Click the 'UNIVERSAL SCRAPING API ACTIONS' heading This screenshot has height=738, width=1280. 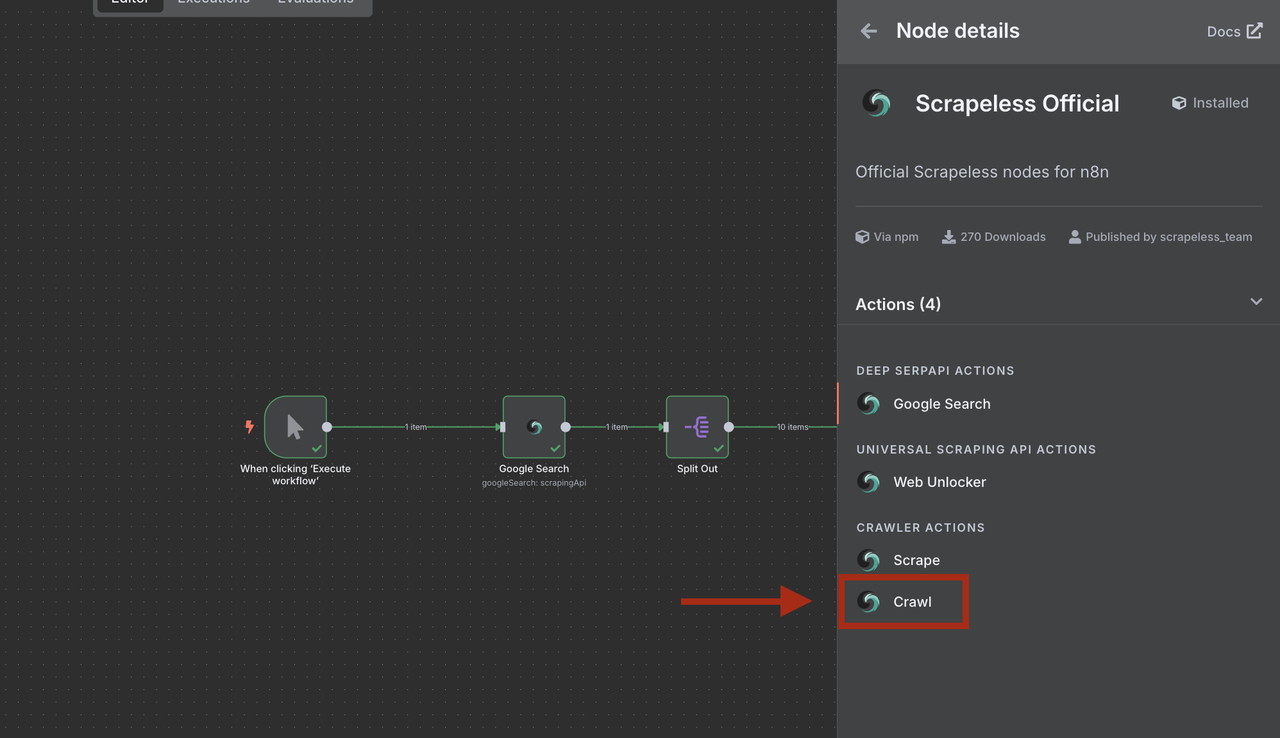(x=977, y=450)
